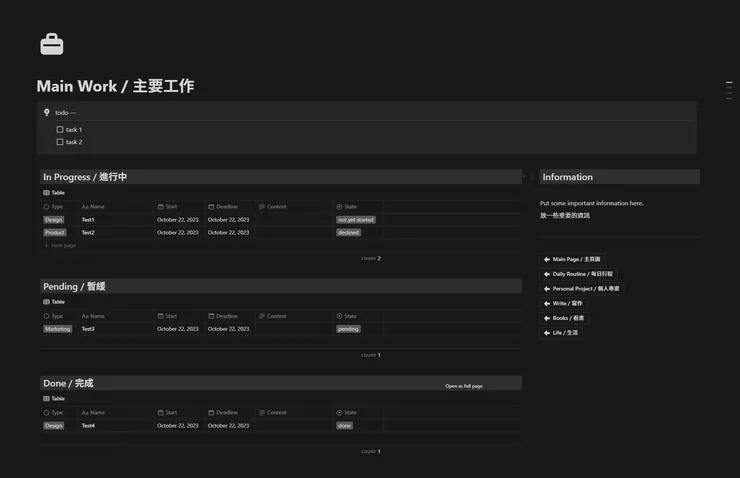Open the Test2 page
Viewport: 740px width, 478px height.
88,232
